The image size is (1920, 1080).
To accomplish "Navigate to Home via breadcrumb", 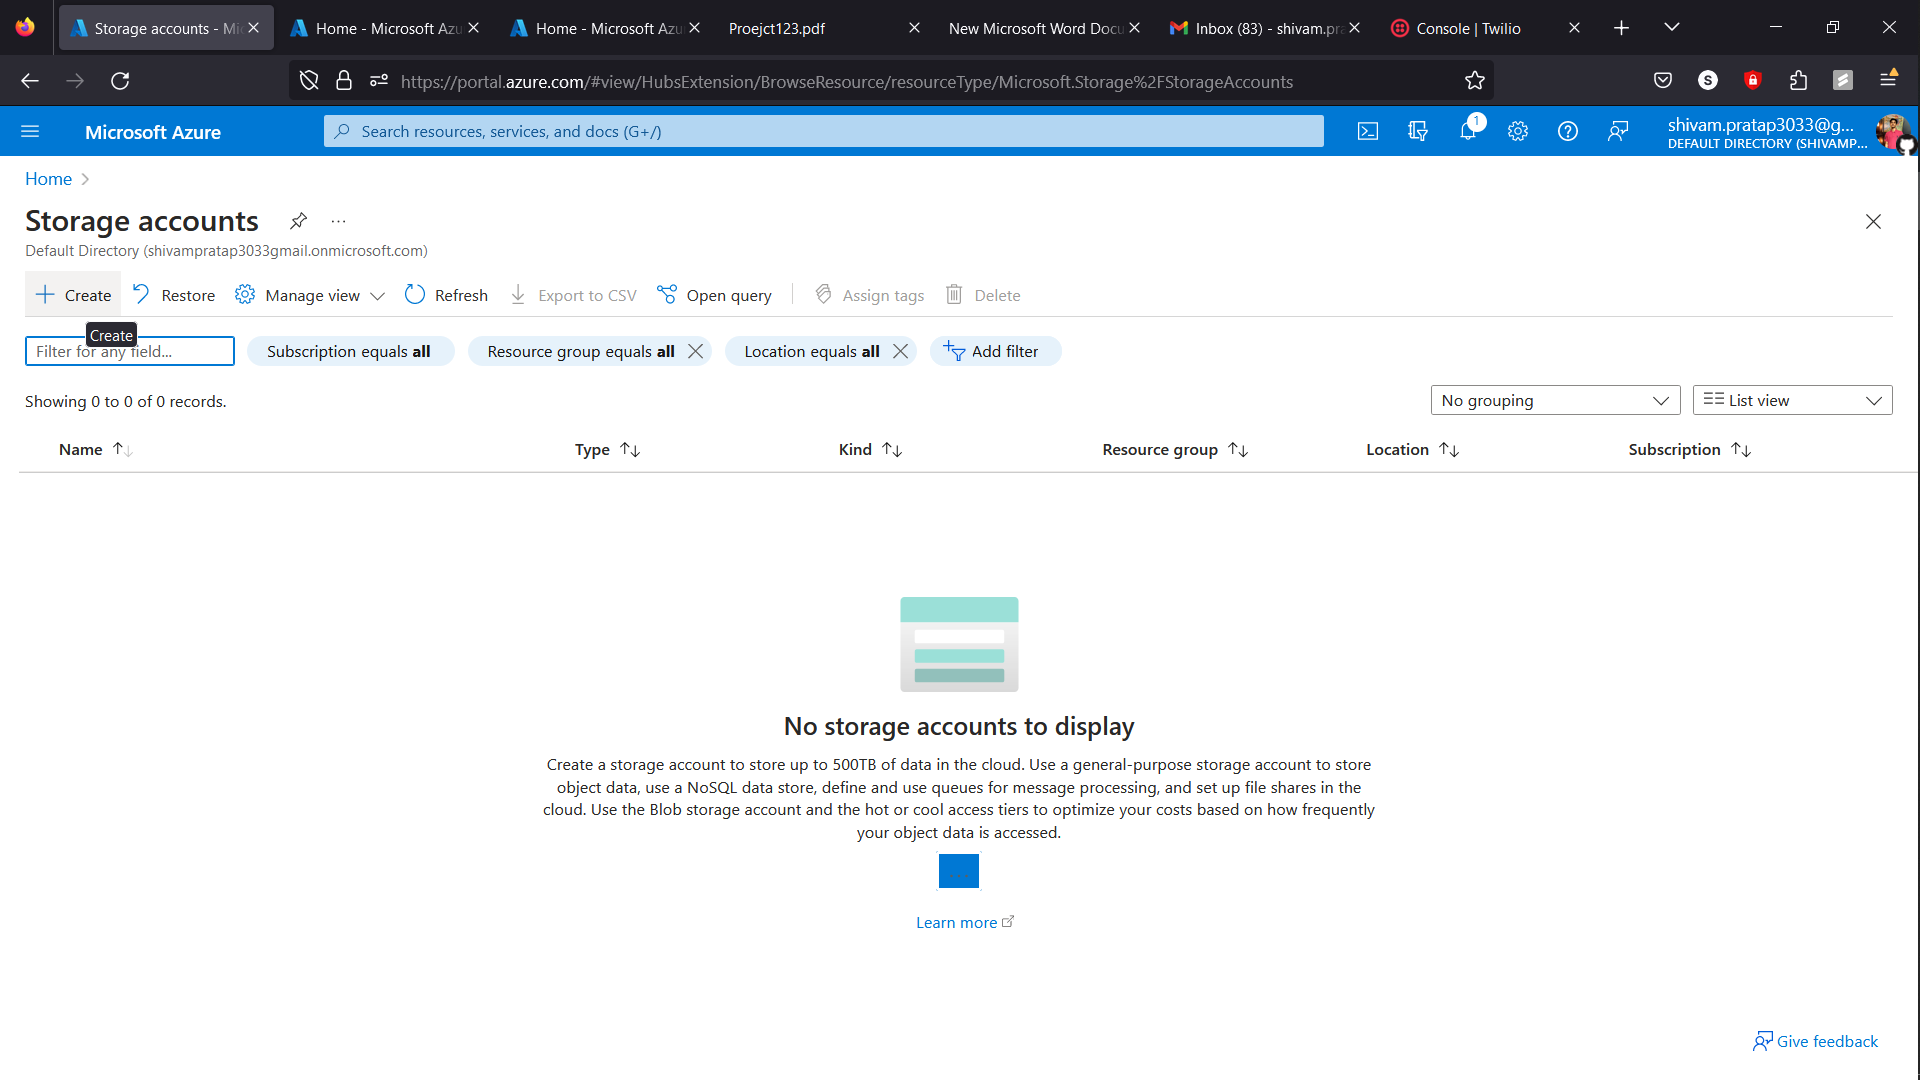I will (48, 178).
